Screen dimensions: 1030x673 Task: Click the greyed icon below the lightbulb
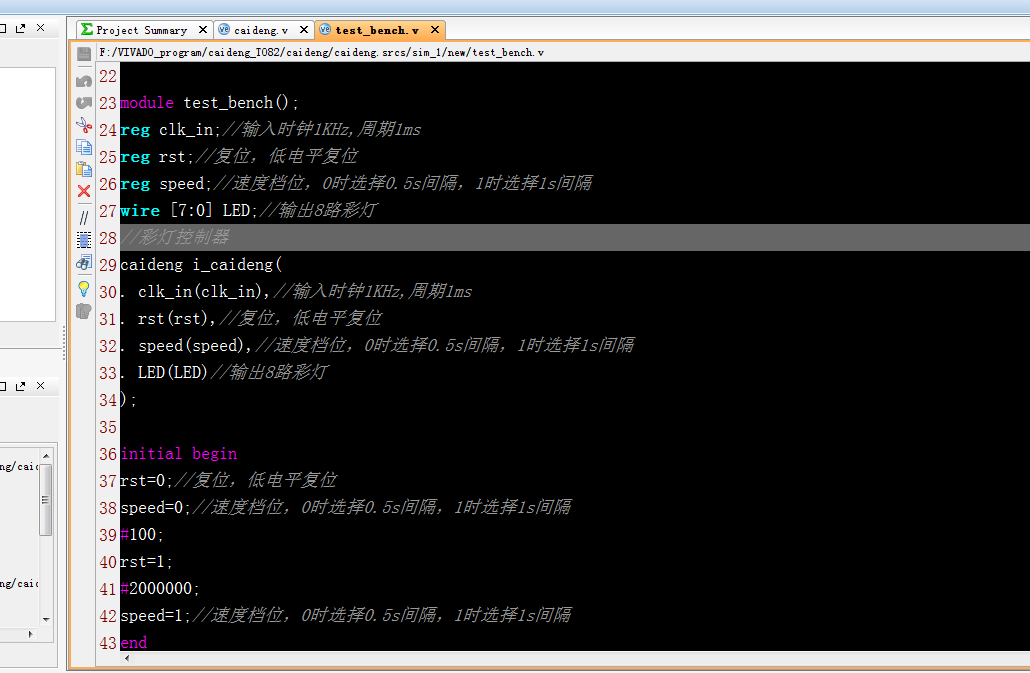coord(83,311)
